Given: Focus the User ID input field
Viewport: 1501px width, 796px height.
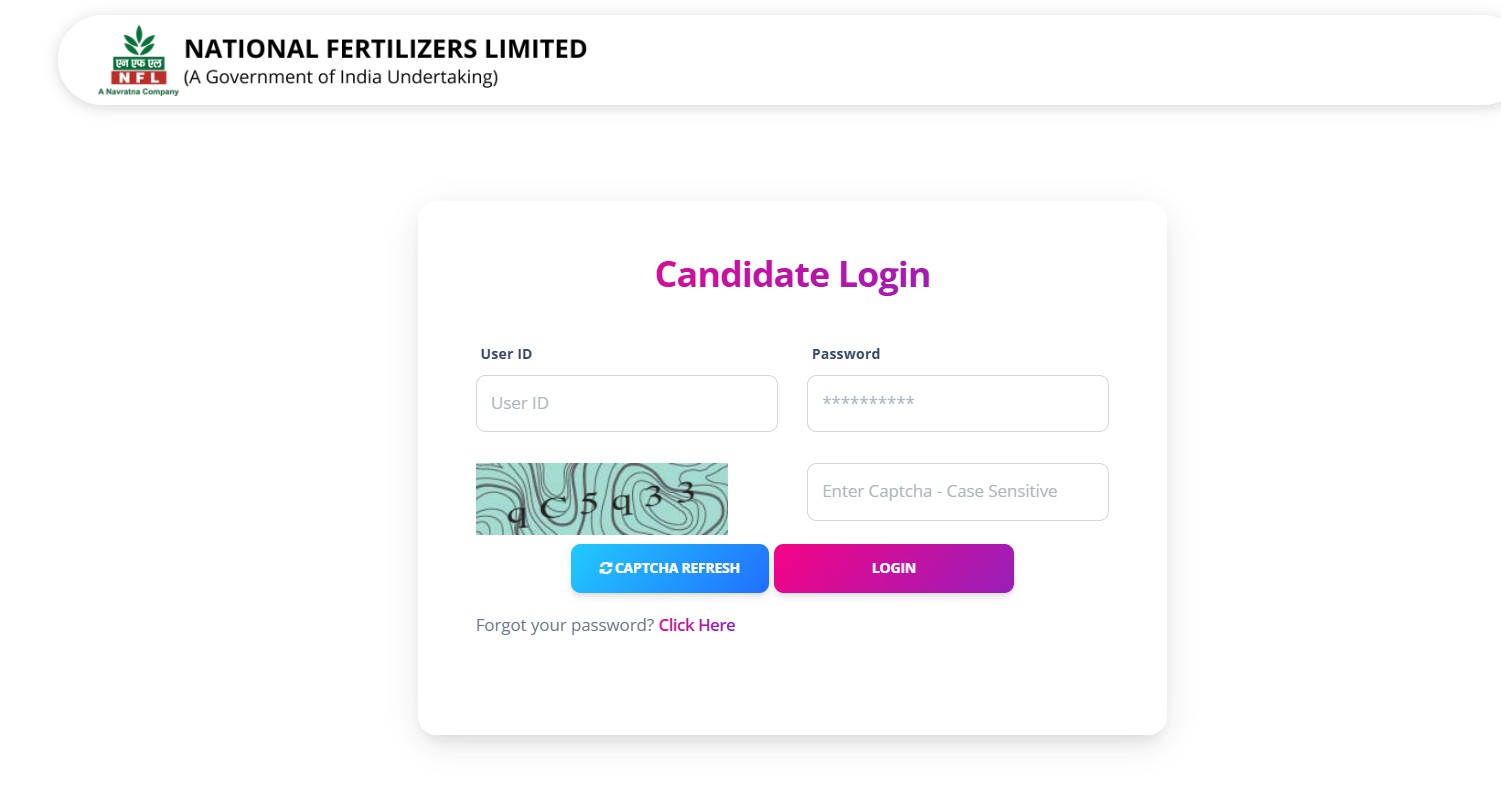Looking at the screenshot, I should 626,403.
